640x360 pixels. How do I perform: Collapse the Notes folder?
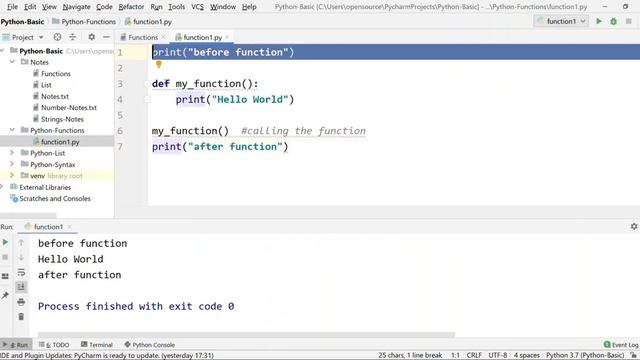pyautogui.click(x=12, y=62)
